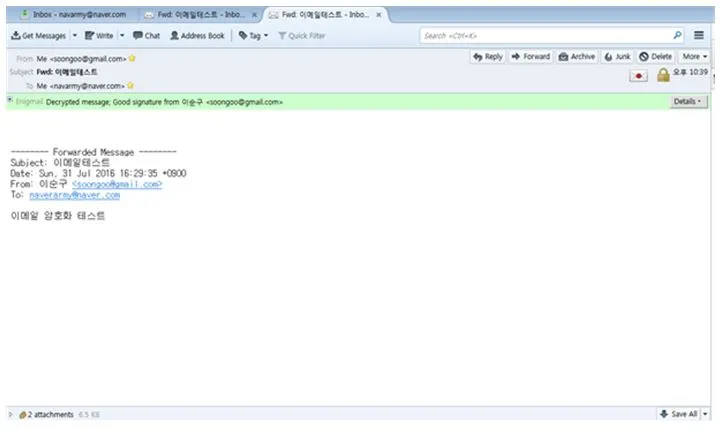The width and height of the screenshot is (720, 430).
Task: Open the More actions dropdown
Action: coord(694,57)
